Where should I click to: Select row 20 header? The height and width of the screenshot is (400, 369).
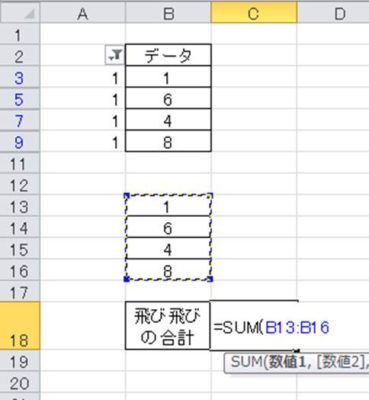tap(20, 382)
